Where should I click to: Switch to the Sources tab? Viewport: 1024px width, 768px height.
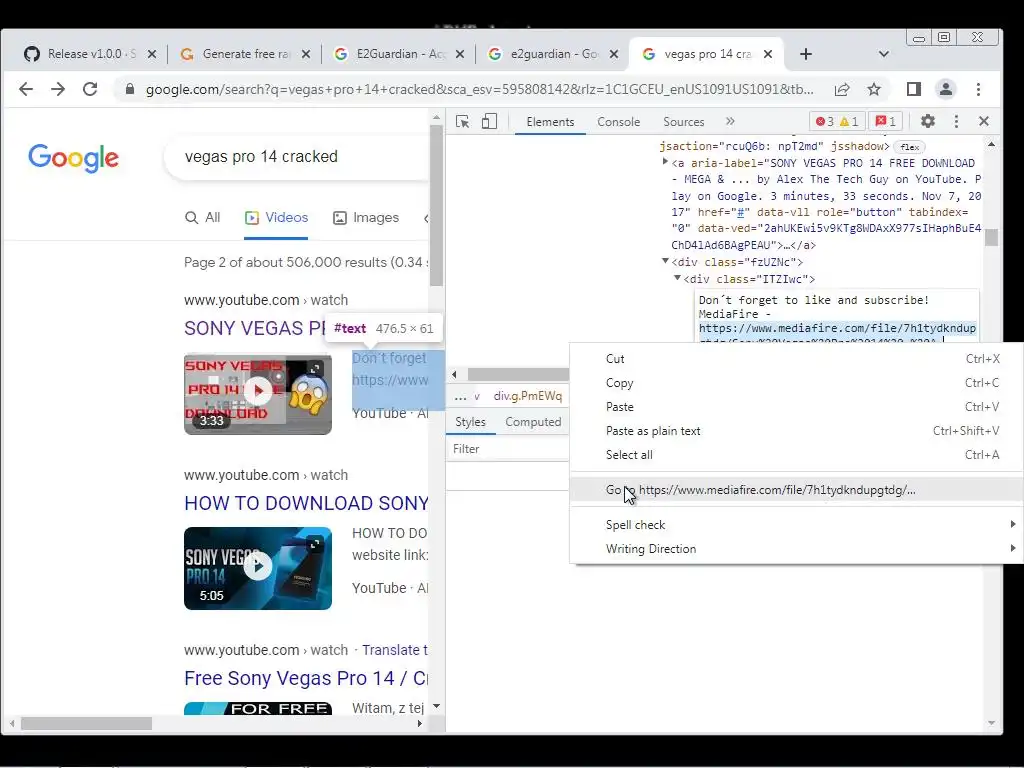tap(684, 122)
